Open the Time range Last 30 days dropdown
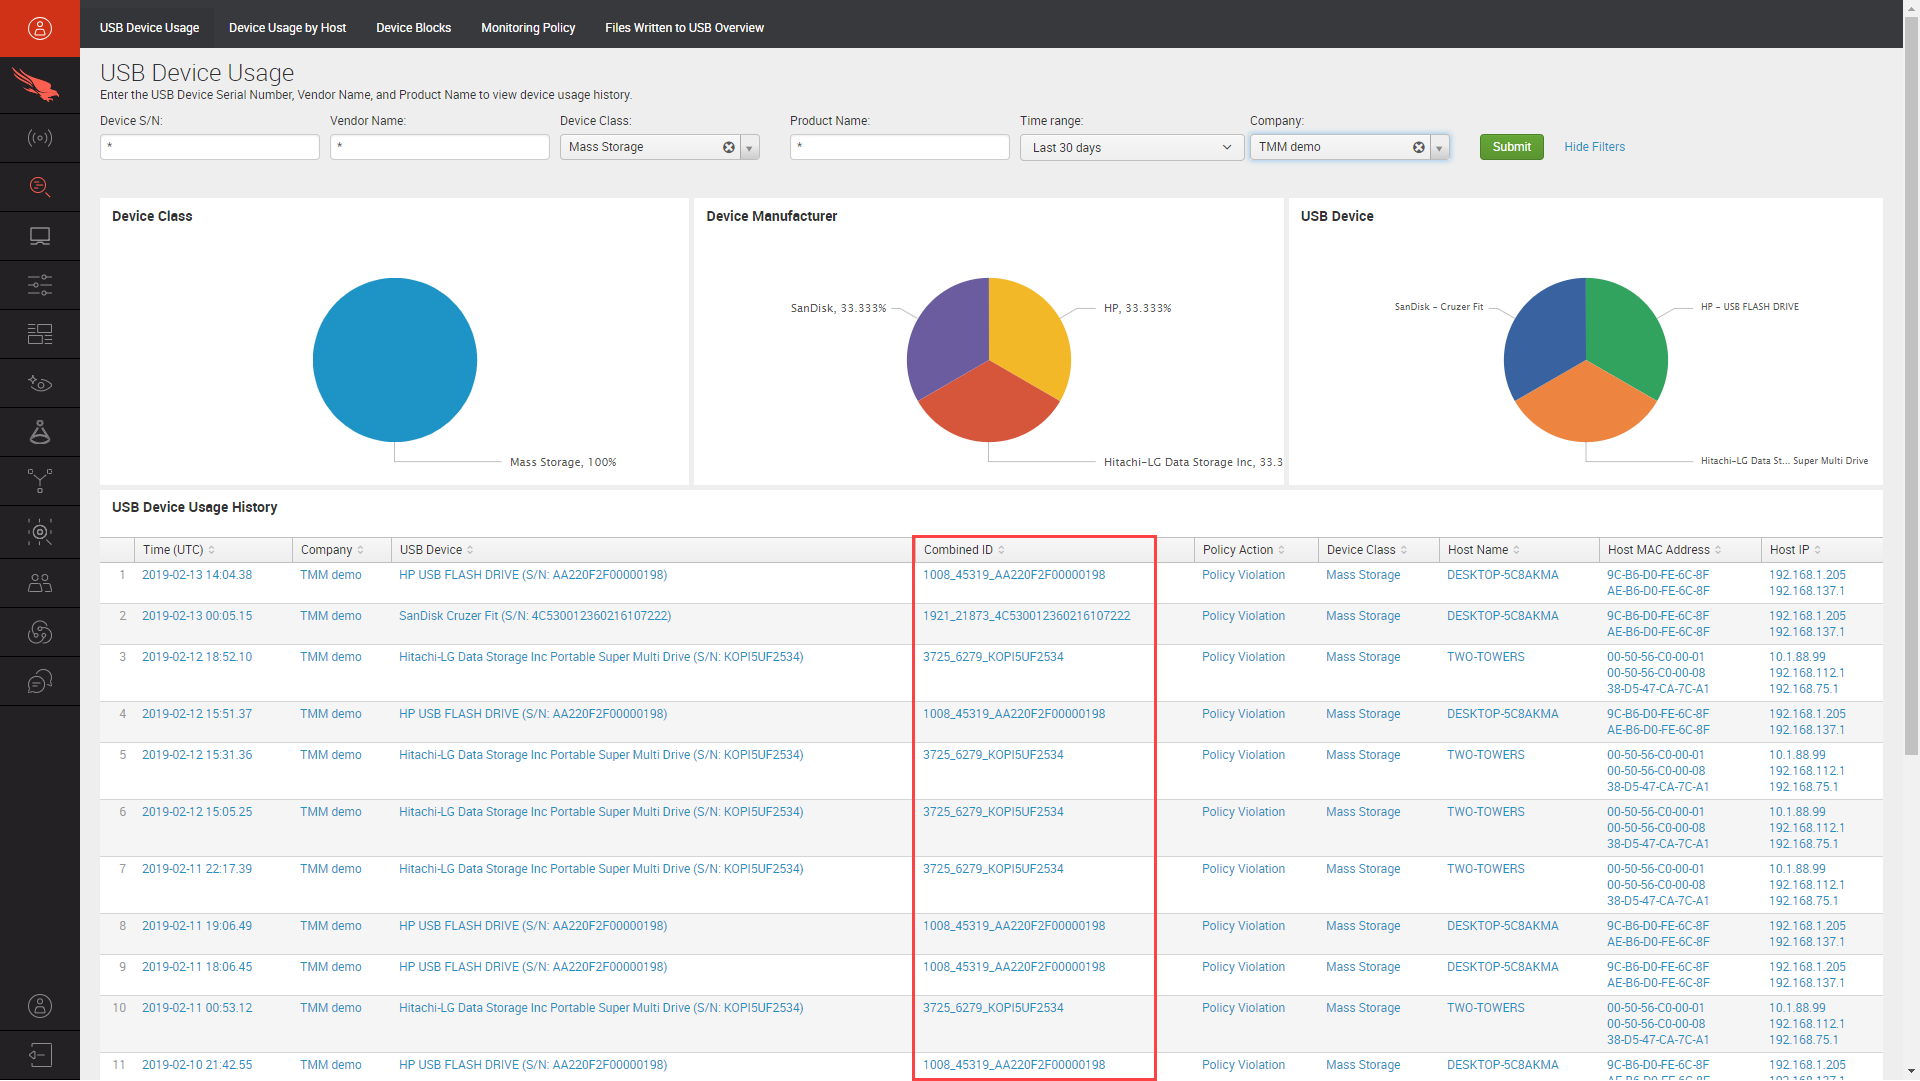This screenshot has height=1081, width=1920. (1131, 148)
